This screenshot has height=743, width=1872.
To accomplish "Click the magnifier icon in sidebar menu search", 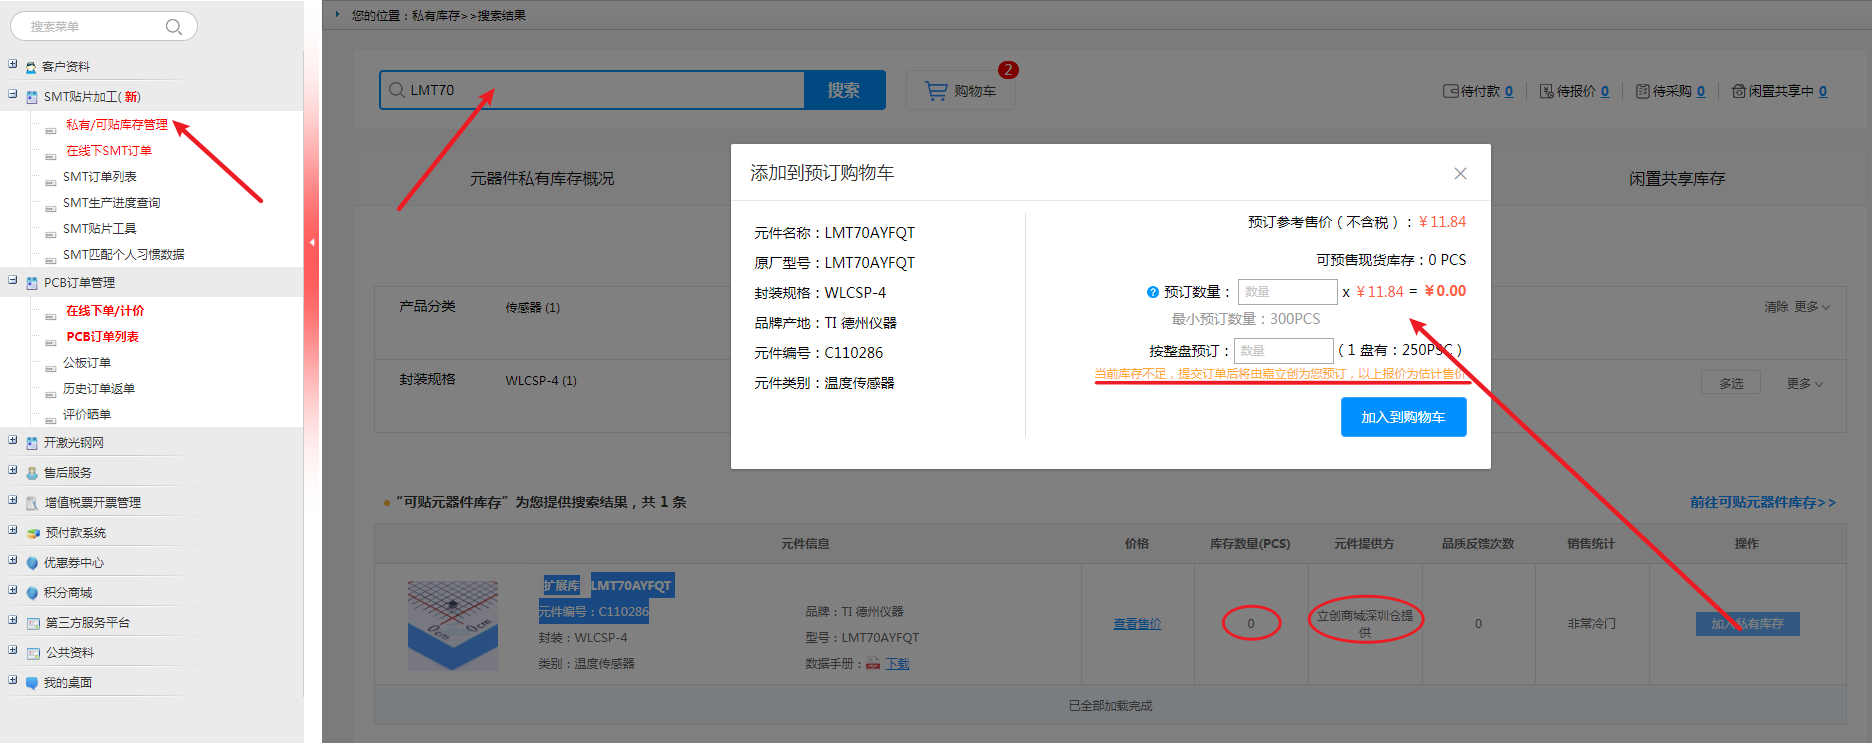I will (x=173, y=27).
